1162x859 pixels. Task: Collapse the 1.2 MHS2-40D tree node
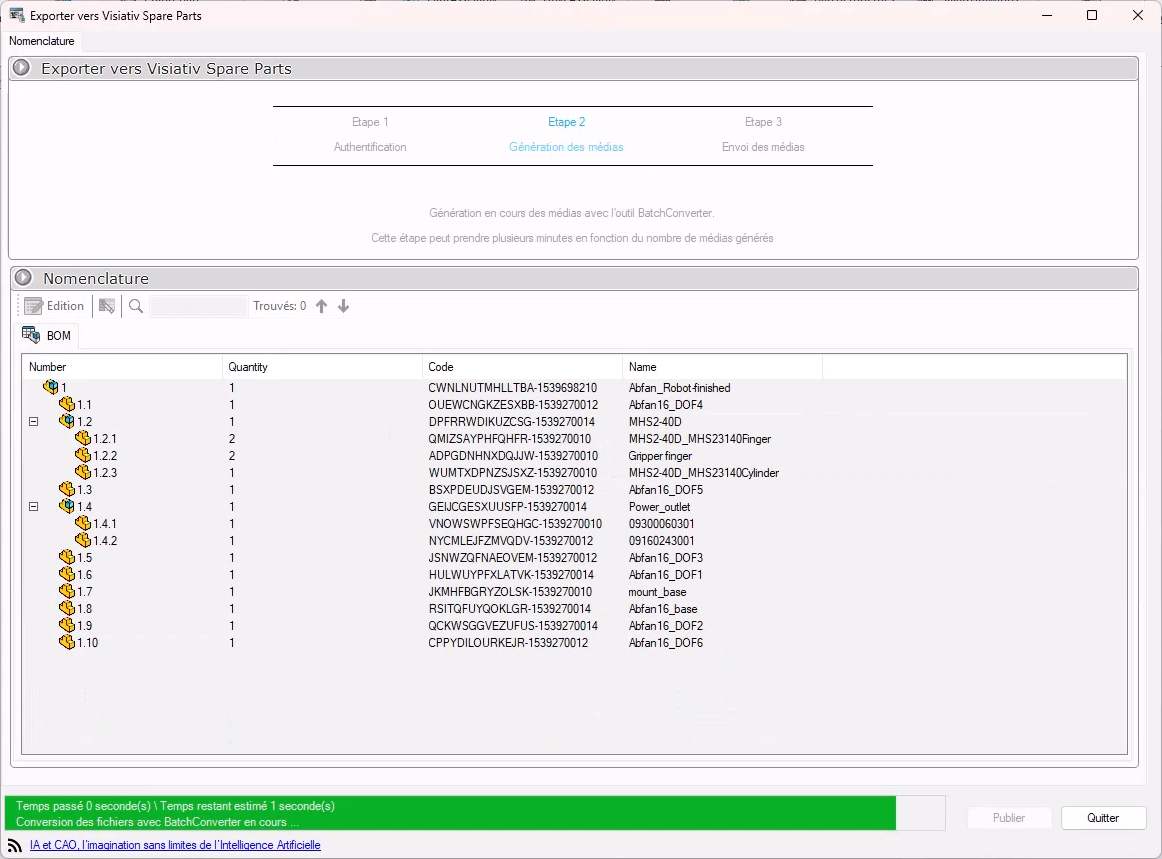click(34, 421)
